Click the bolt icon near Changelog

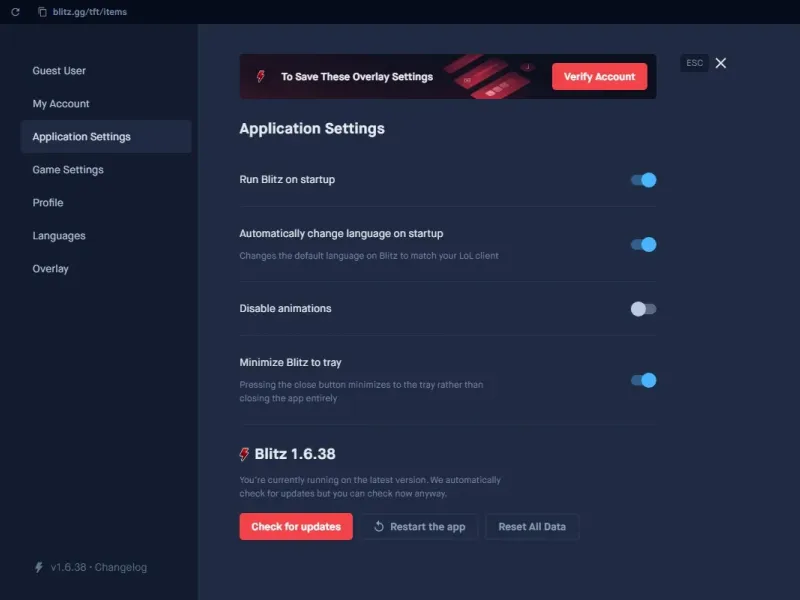pos(39,567)
